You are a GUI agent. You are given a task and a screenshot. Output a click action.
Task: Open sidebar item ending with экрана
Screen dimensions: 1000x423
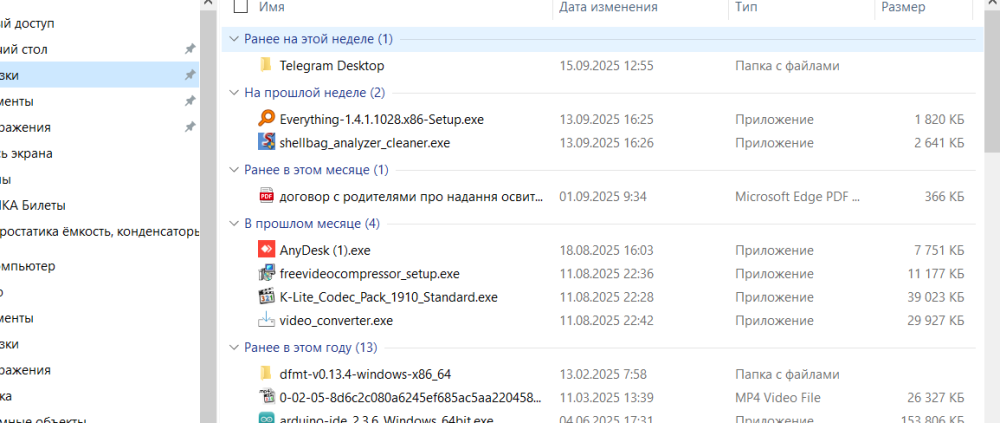tap(26, 153)
